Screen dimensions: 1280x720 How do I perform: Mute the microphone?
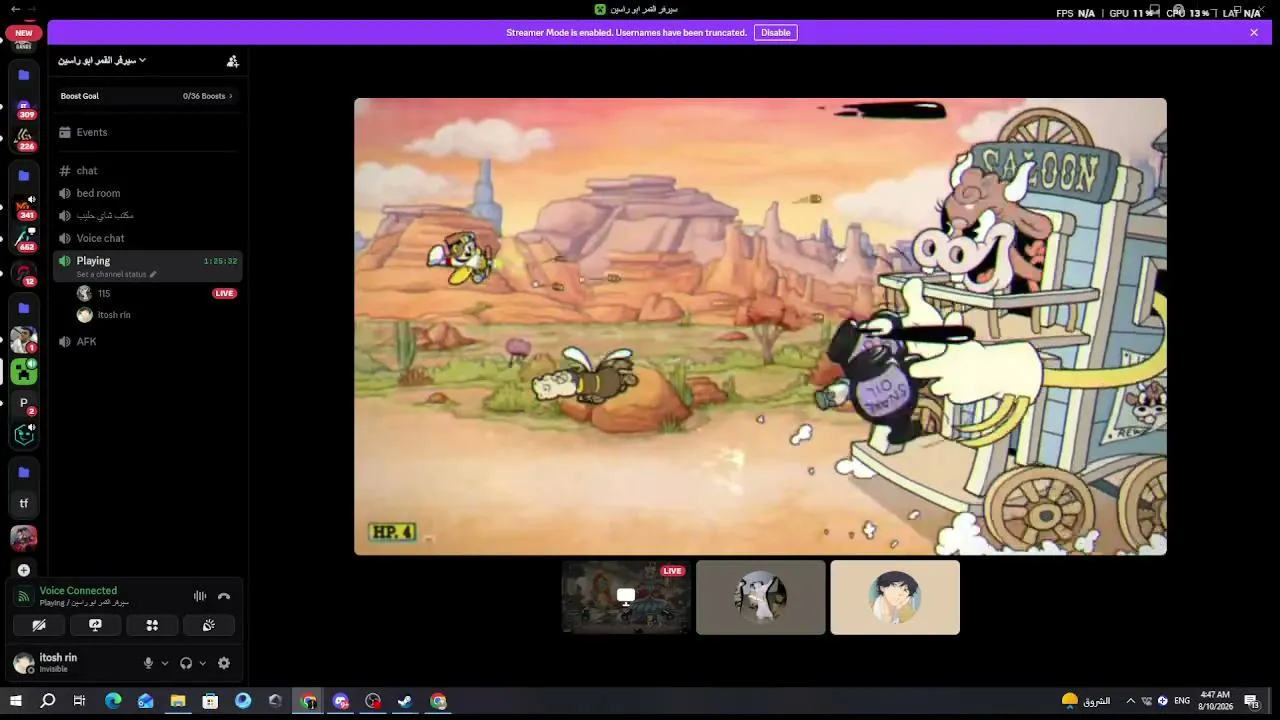point(148,663)
